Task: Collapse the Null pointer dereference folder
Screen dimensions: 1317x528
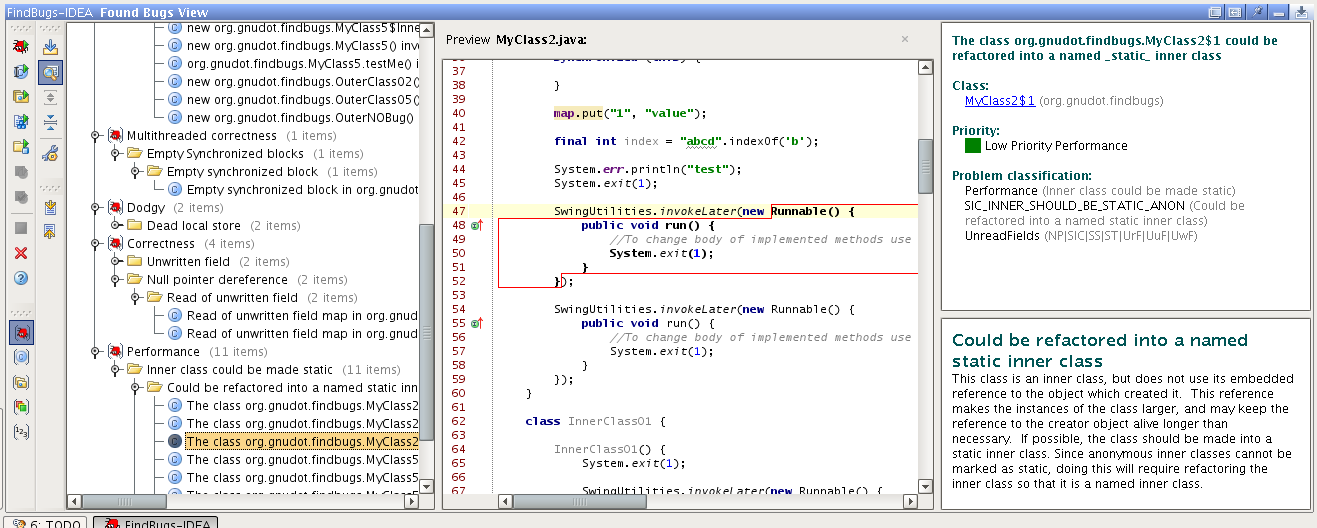Action: click(115, 280)
